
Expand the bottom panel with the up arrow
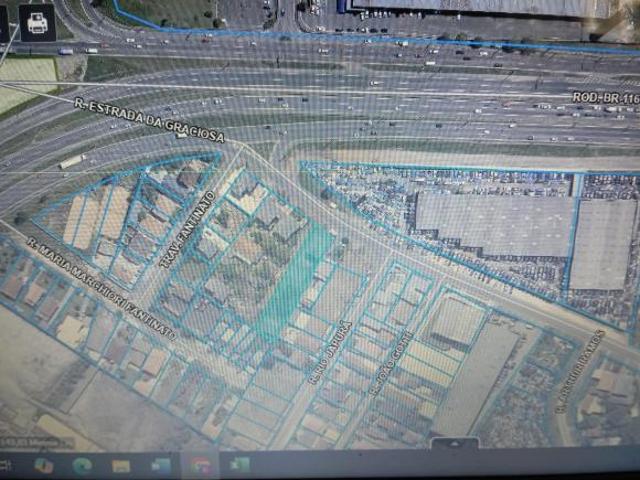tap(454, 442)
